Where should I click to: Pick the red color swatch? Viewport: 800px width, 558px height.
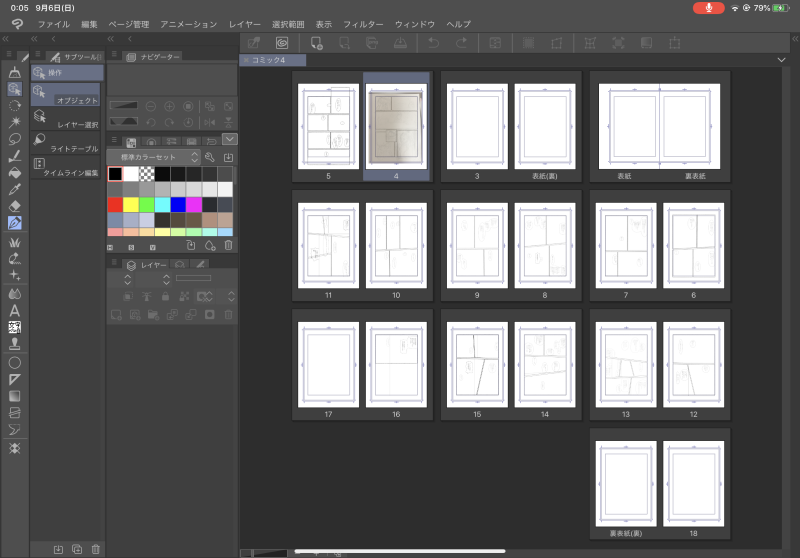[115, 204]
